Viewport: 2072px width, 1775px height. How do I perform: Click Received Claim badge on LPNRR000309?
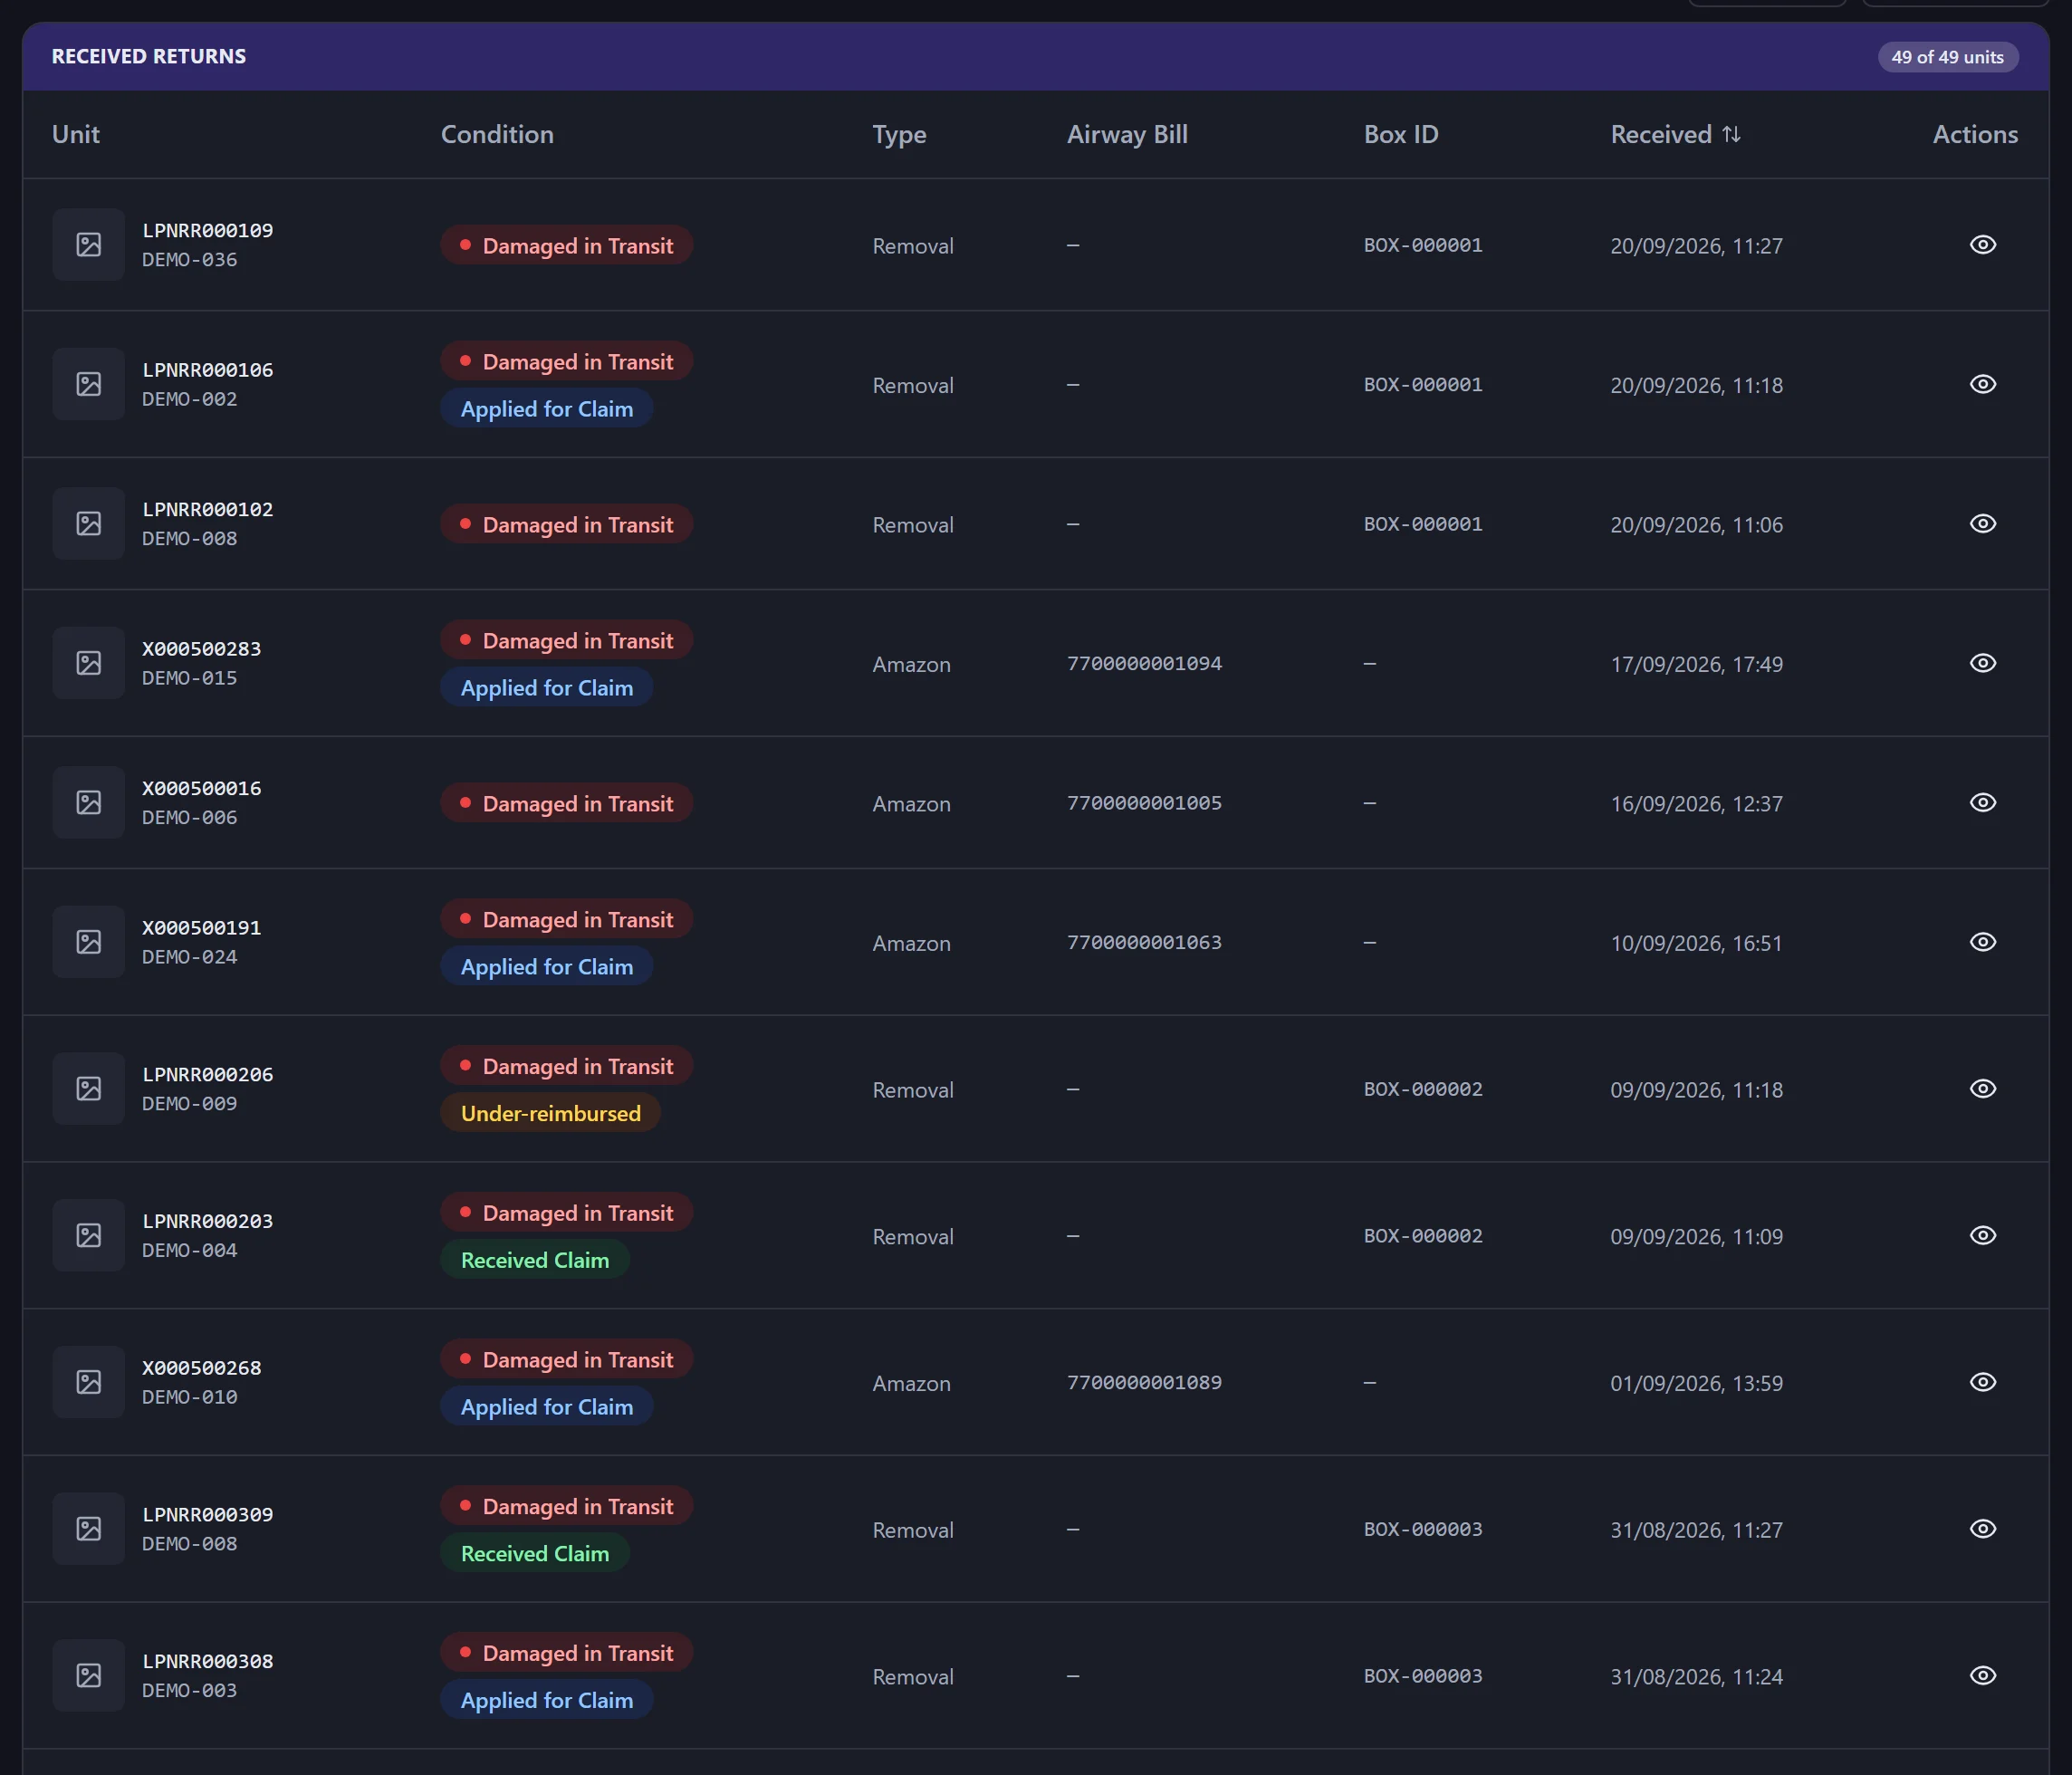[535, 1553]
